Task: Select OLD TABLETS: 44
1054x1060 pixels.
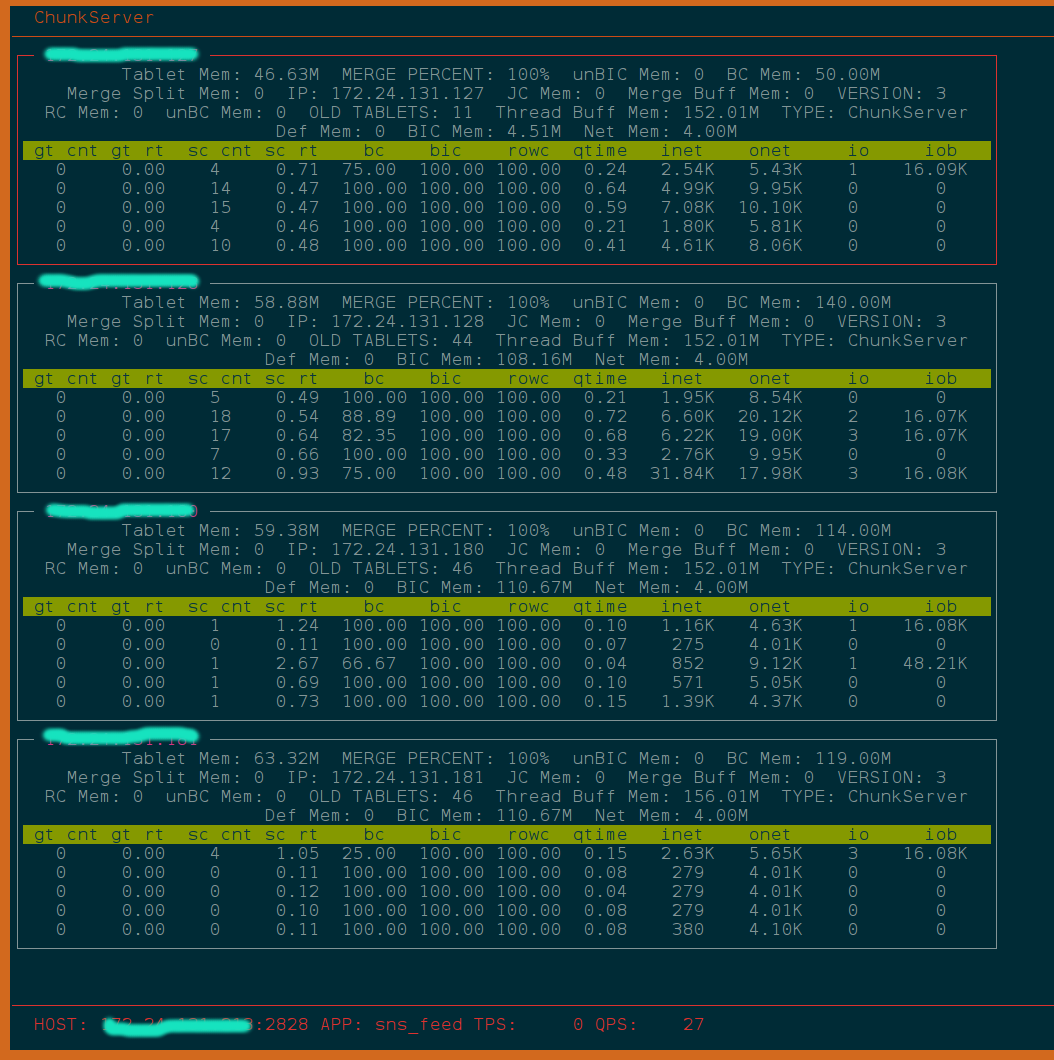Action: click(x=391, y=340)
